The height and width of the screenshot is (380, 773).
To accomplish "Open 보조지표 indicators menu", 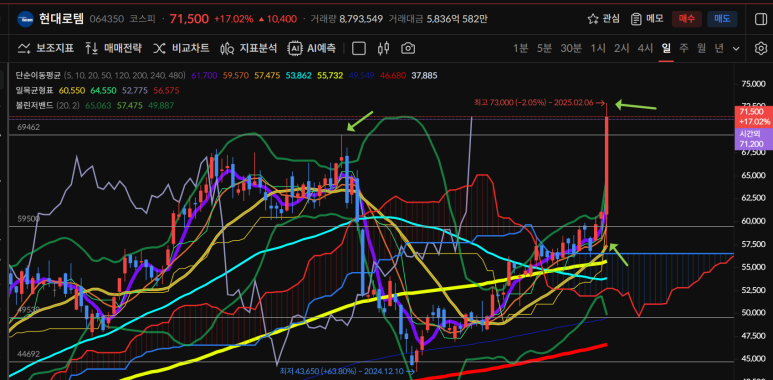I will coord(46,48).
